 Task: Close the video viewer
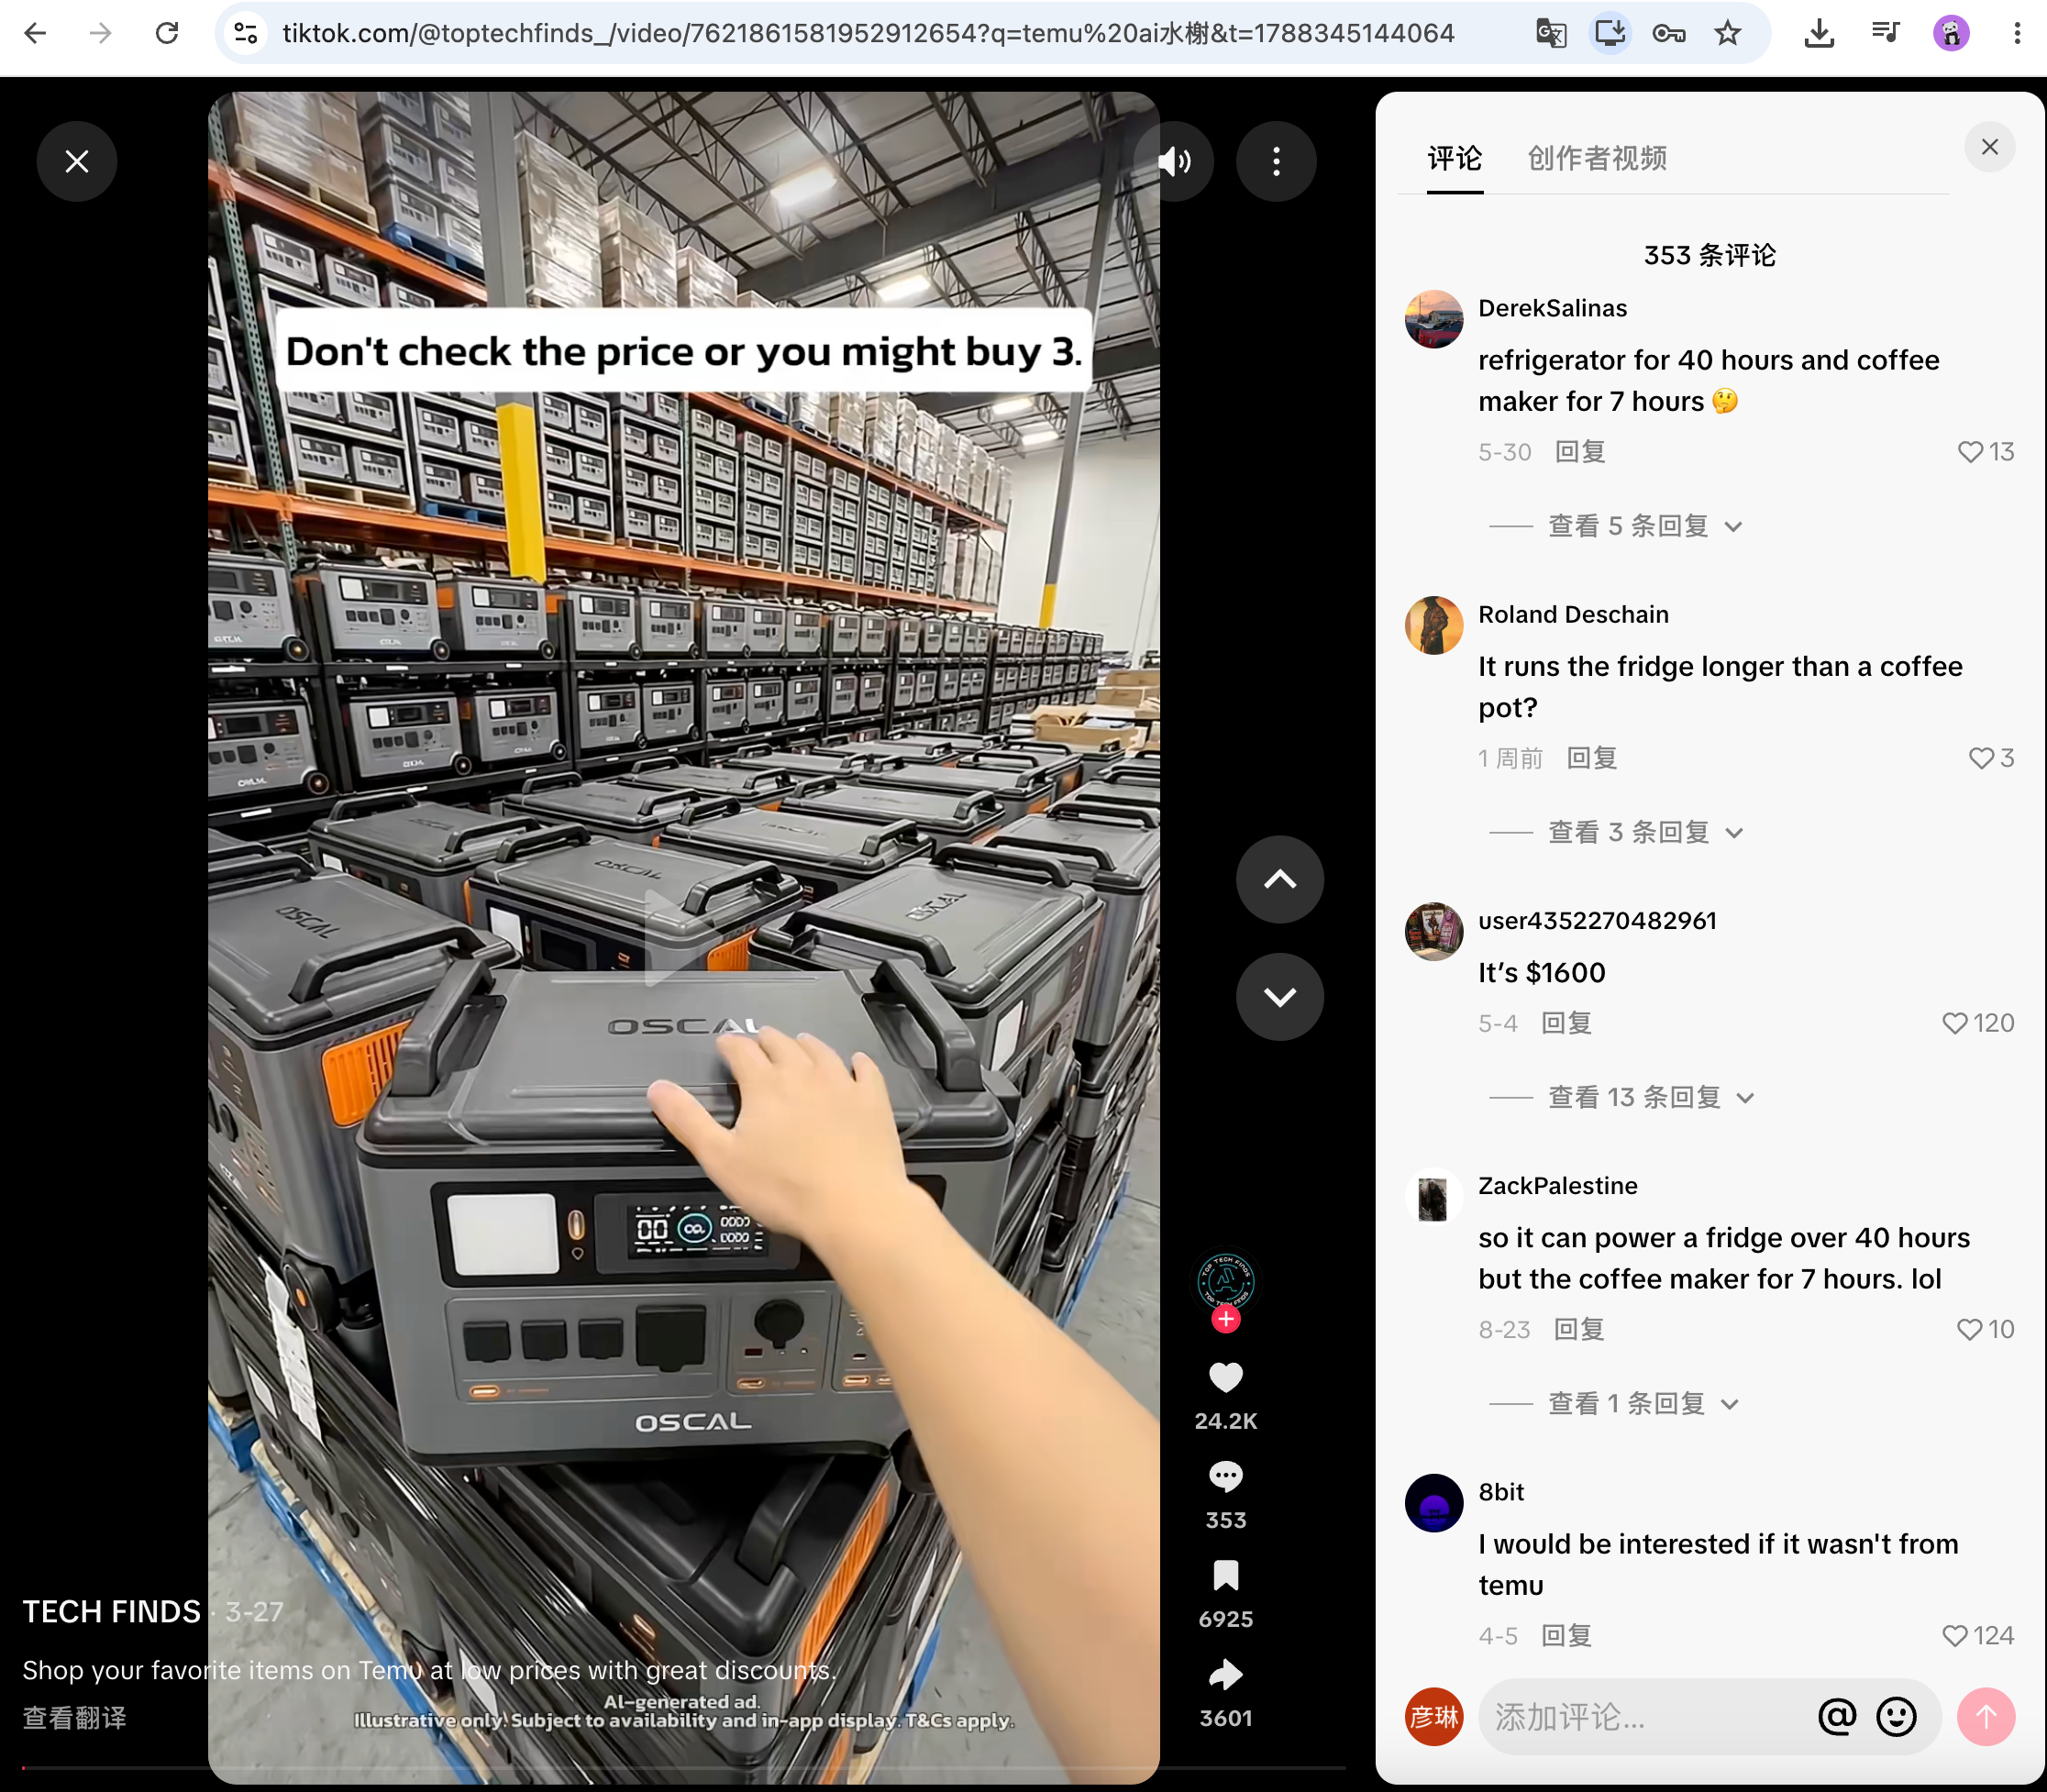tap(77, 162)
